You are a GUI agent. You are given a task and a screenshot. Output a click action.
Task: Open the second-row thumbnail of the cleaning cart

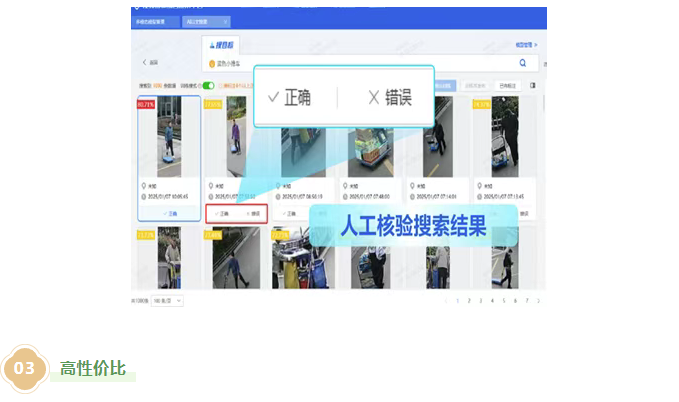pyautogui.click(x=303, y=258)
